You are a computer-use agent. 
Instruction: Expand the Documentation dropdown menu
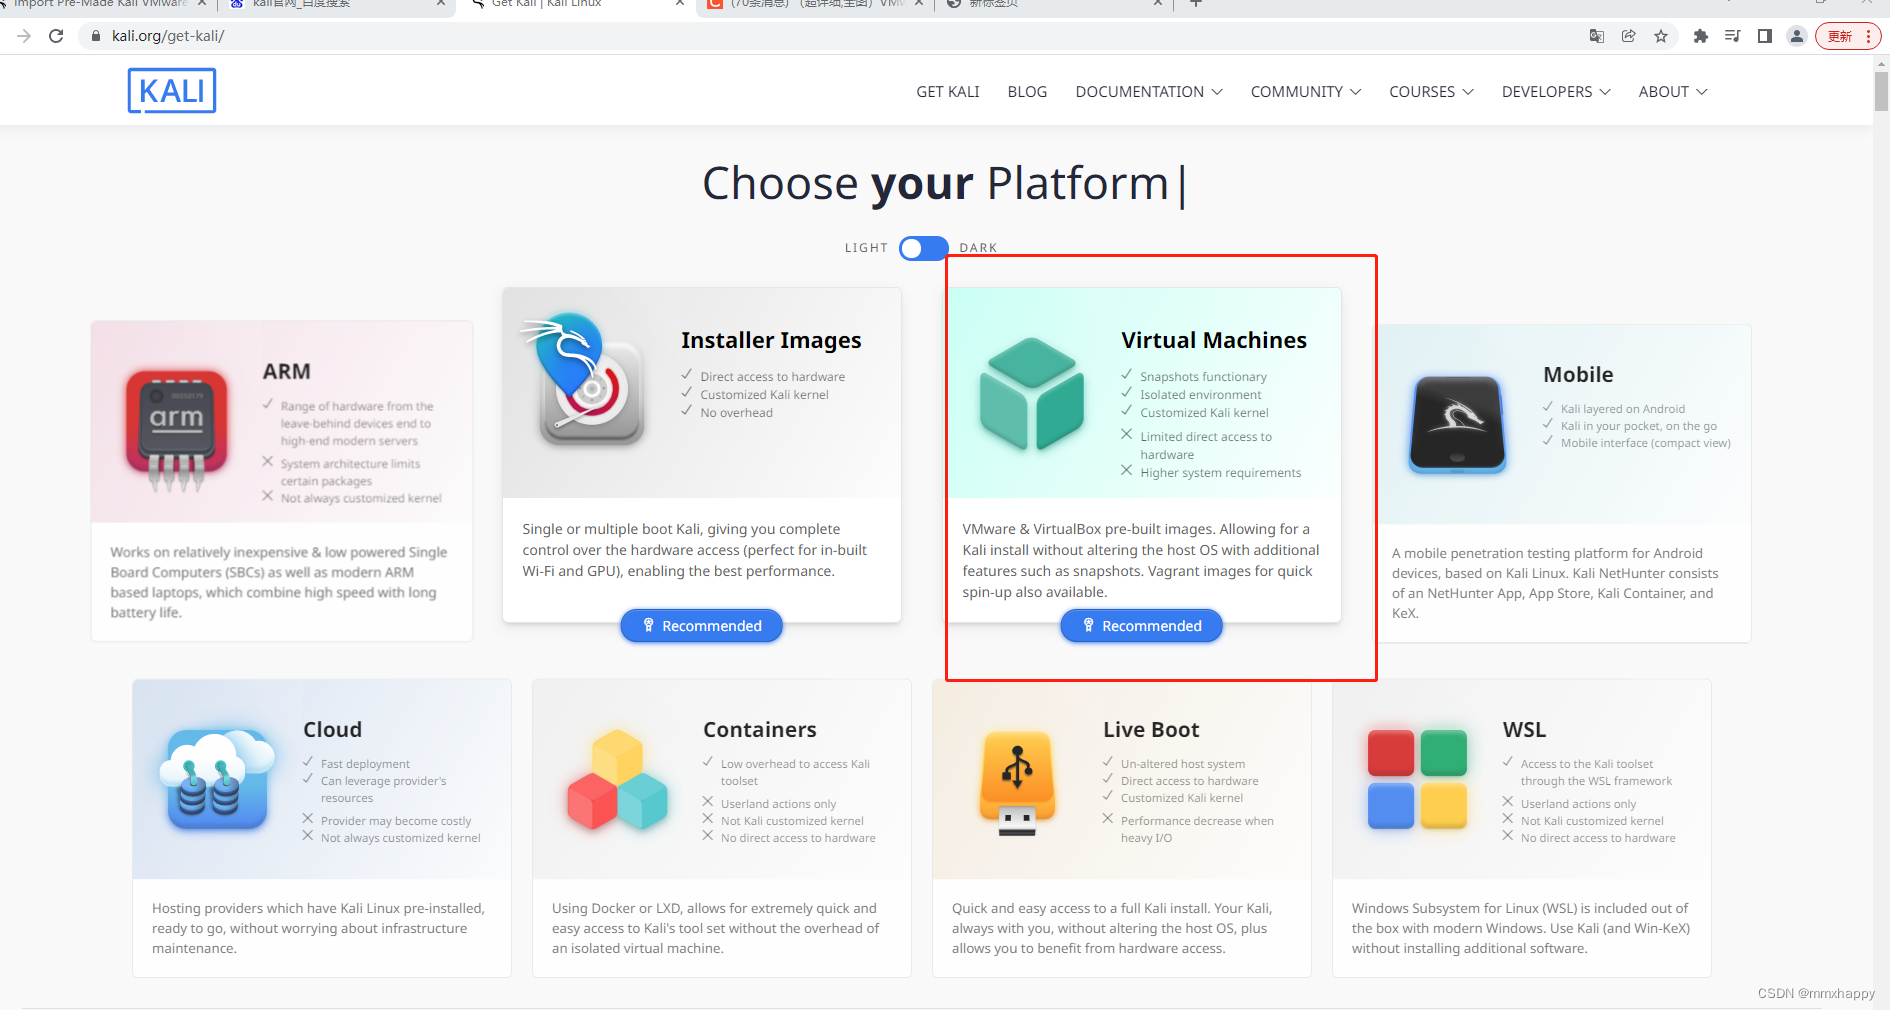point(1149,91)
